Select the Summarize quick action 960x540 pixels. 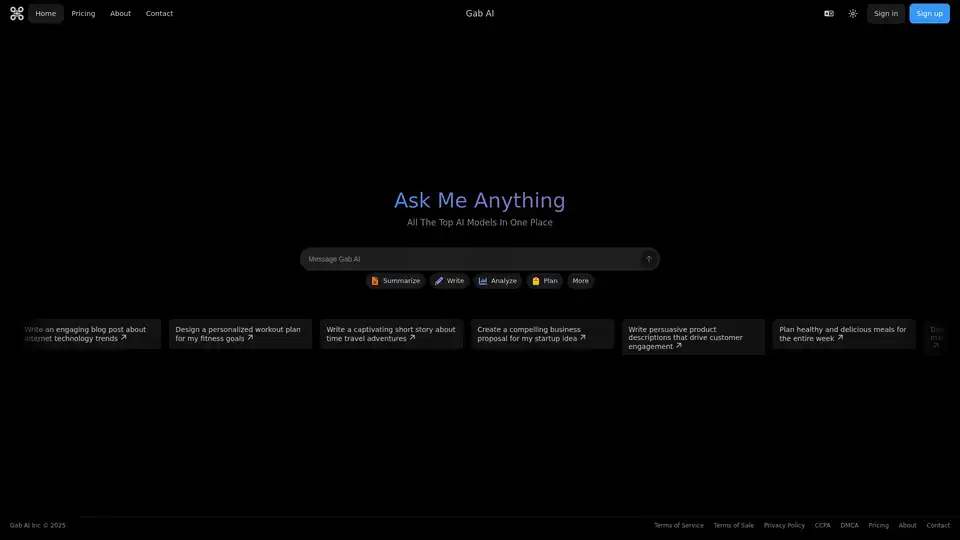click(x=395, y=281)
